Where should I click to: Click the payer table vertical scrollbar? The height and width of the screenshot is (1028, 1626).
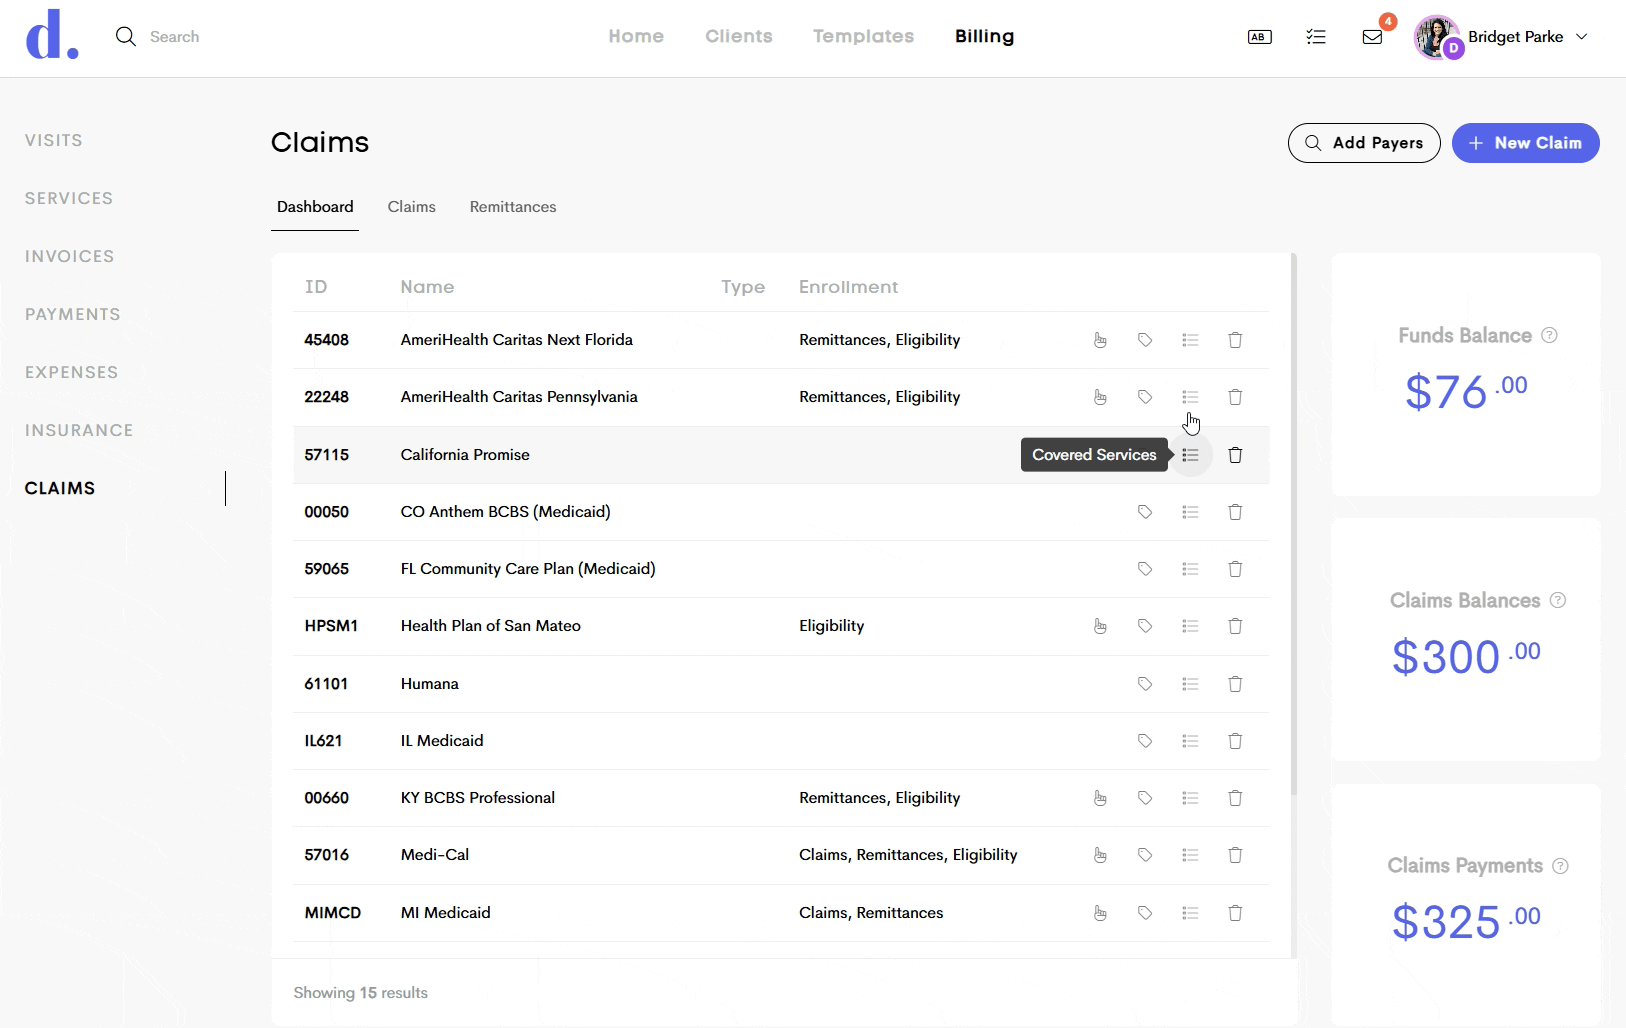(x=1294, y=524)
